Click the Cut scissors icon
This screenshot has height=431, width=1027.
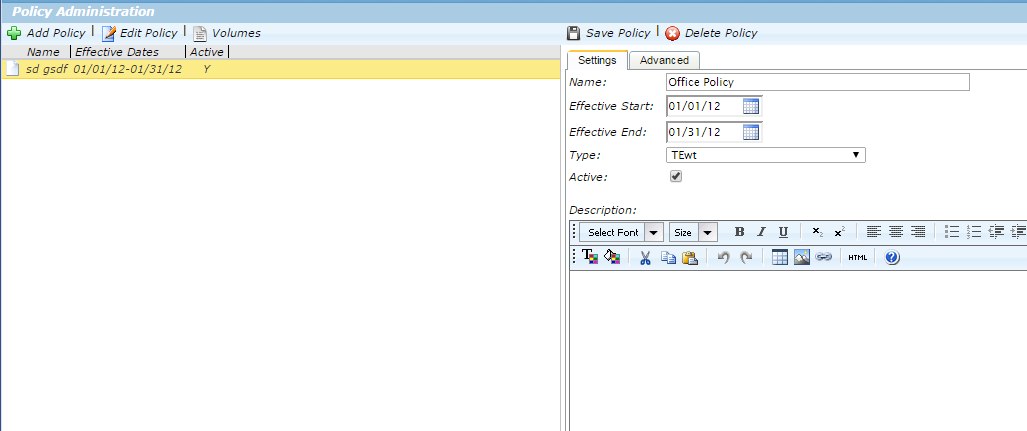point(645,258)
